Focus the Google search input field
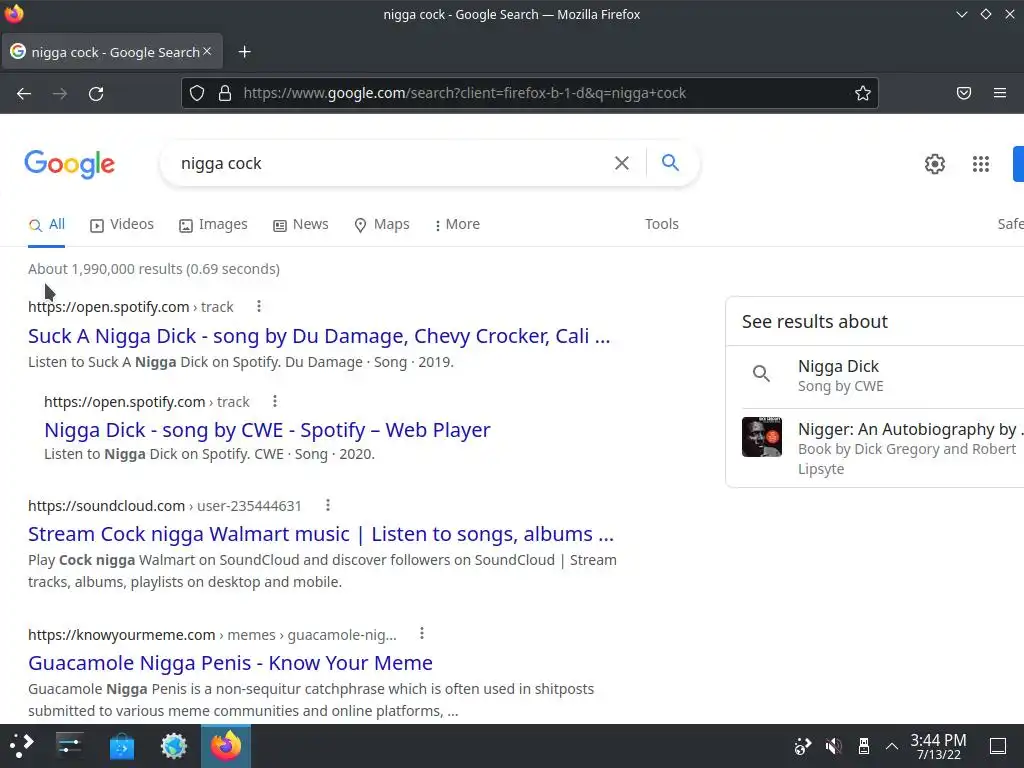 pos(392,163)
